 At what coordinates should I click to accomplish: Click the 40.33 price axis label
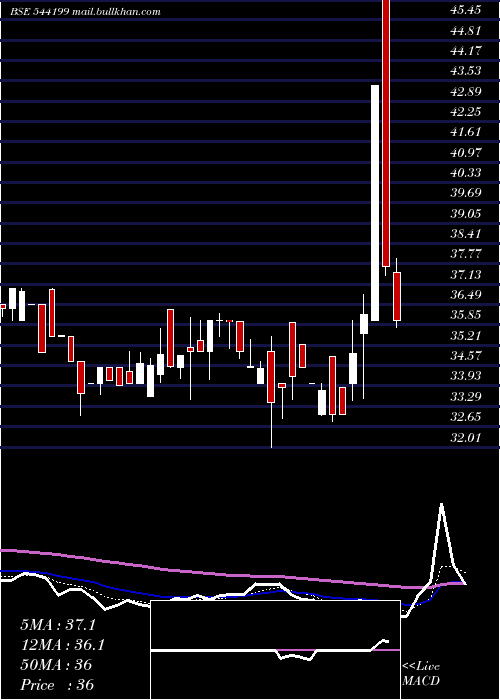(x=466, y=172)
